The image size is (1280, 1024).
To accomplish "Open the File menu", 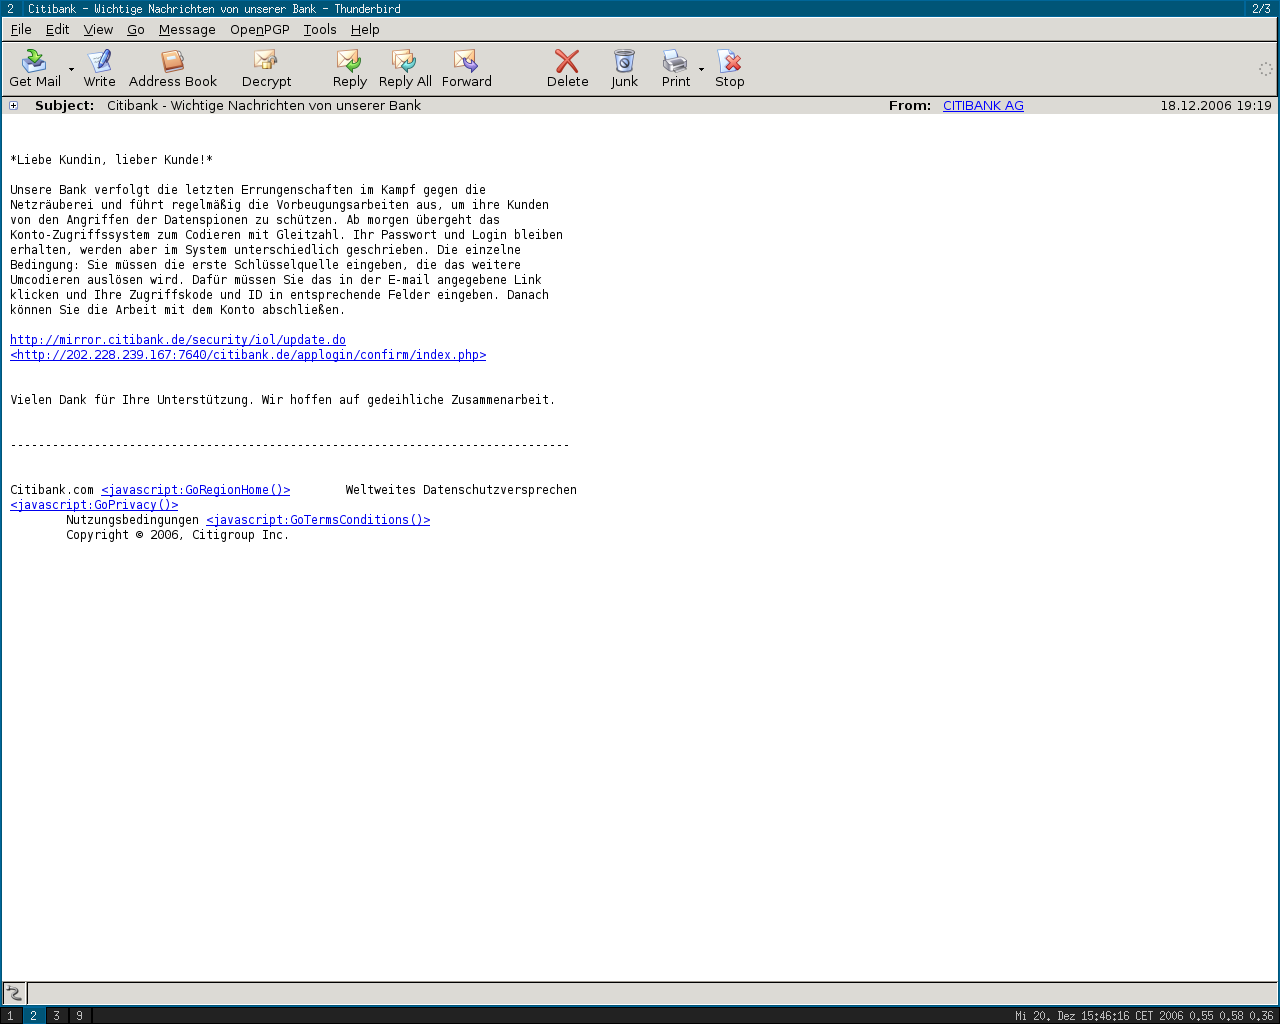I will pyautogui.click(x=21, y=29).
